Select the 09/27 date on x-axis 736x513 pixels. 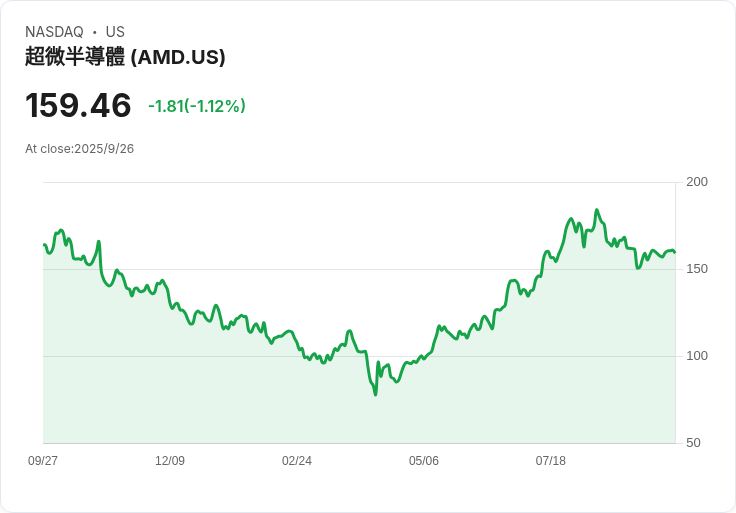point(43,461)
